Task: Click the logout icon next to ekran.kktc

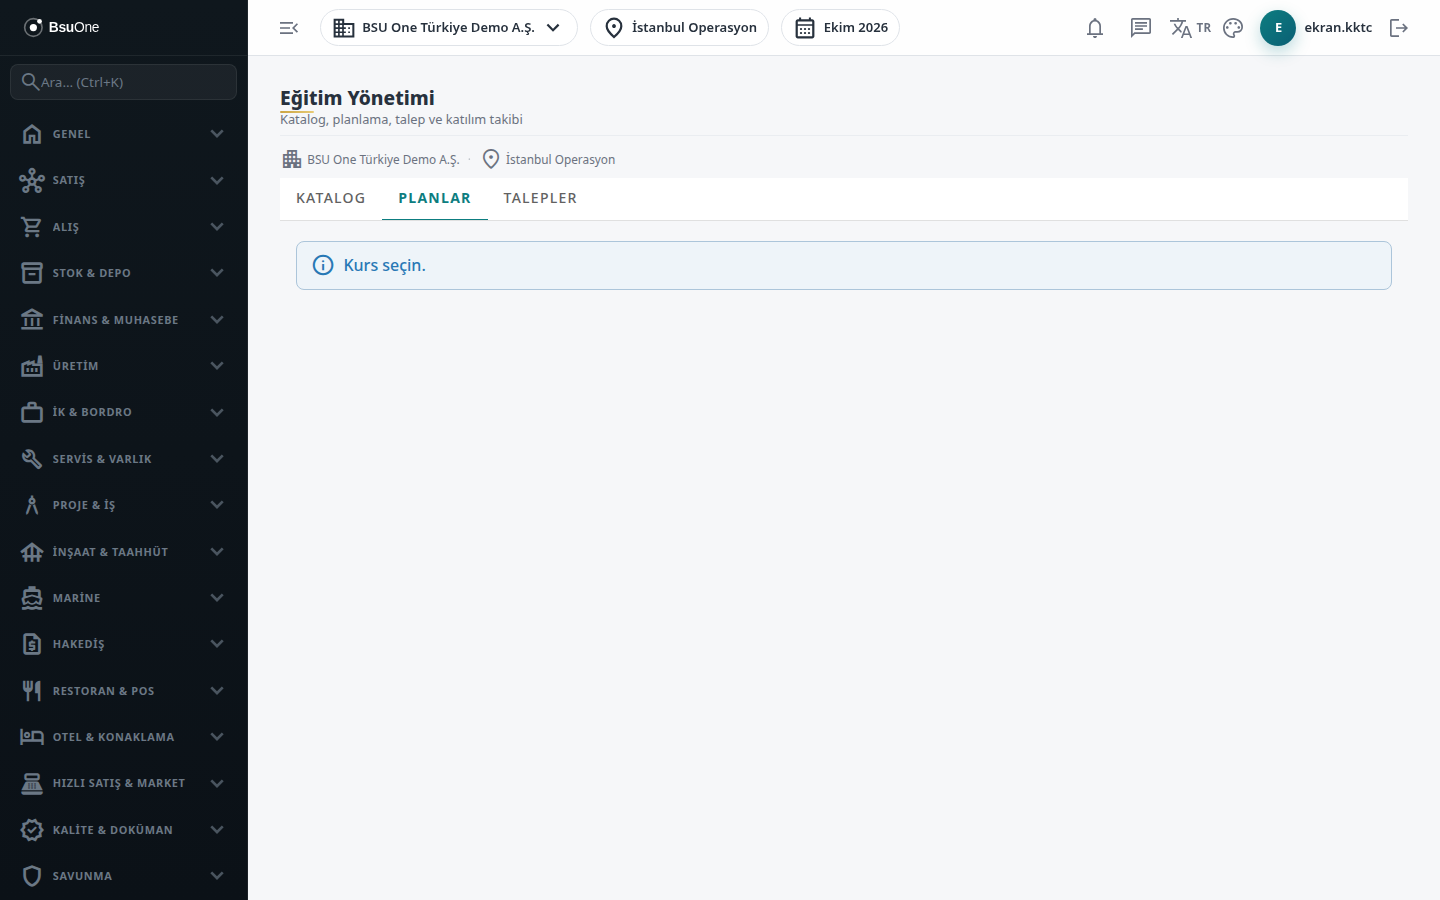Action: tap(1399, 28)
